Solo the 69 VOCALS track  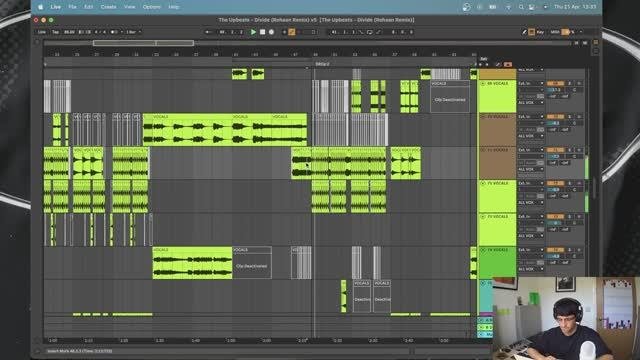[570, 83]
